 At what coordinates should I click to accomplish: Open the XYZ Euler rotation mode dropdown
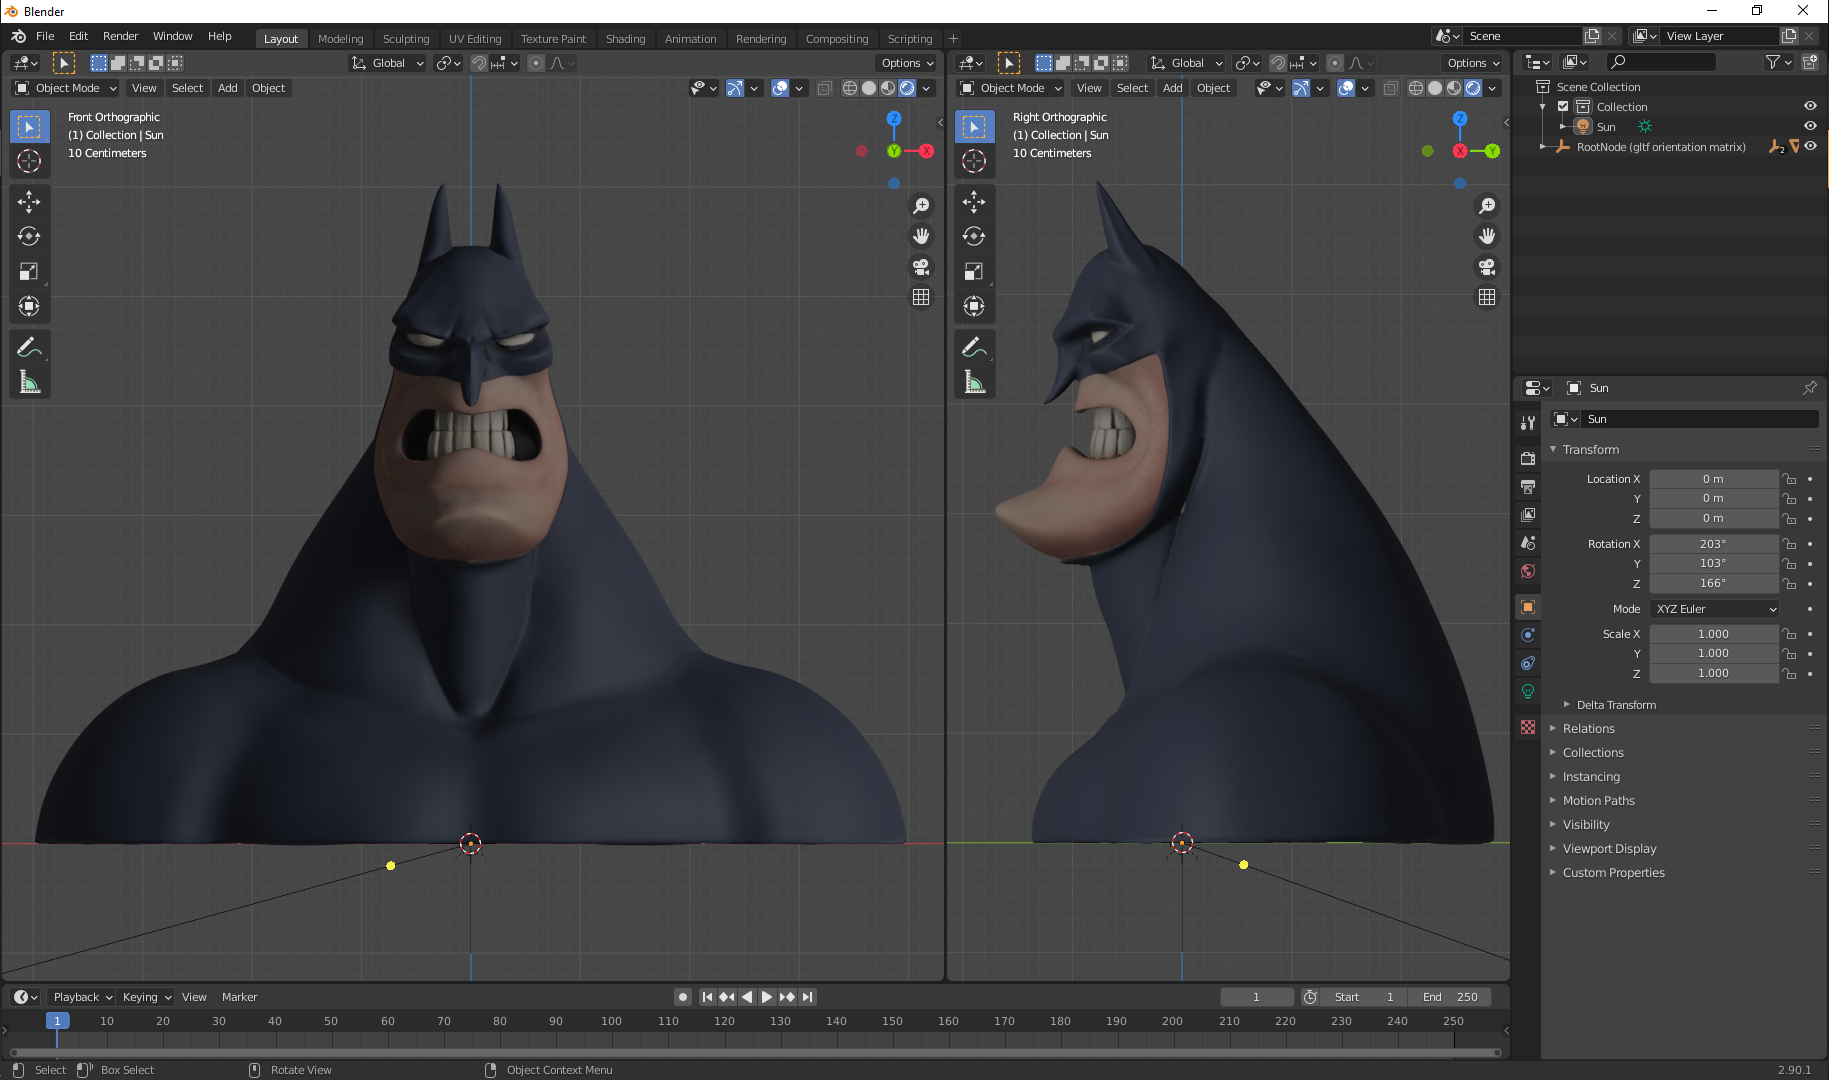[x=1714, y=608]
